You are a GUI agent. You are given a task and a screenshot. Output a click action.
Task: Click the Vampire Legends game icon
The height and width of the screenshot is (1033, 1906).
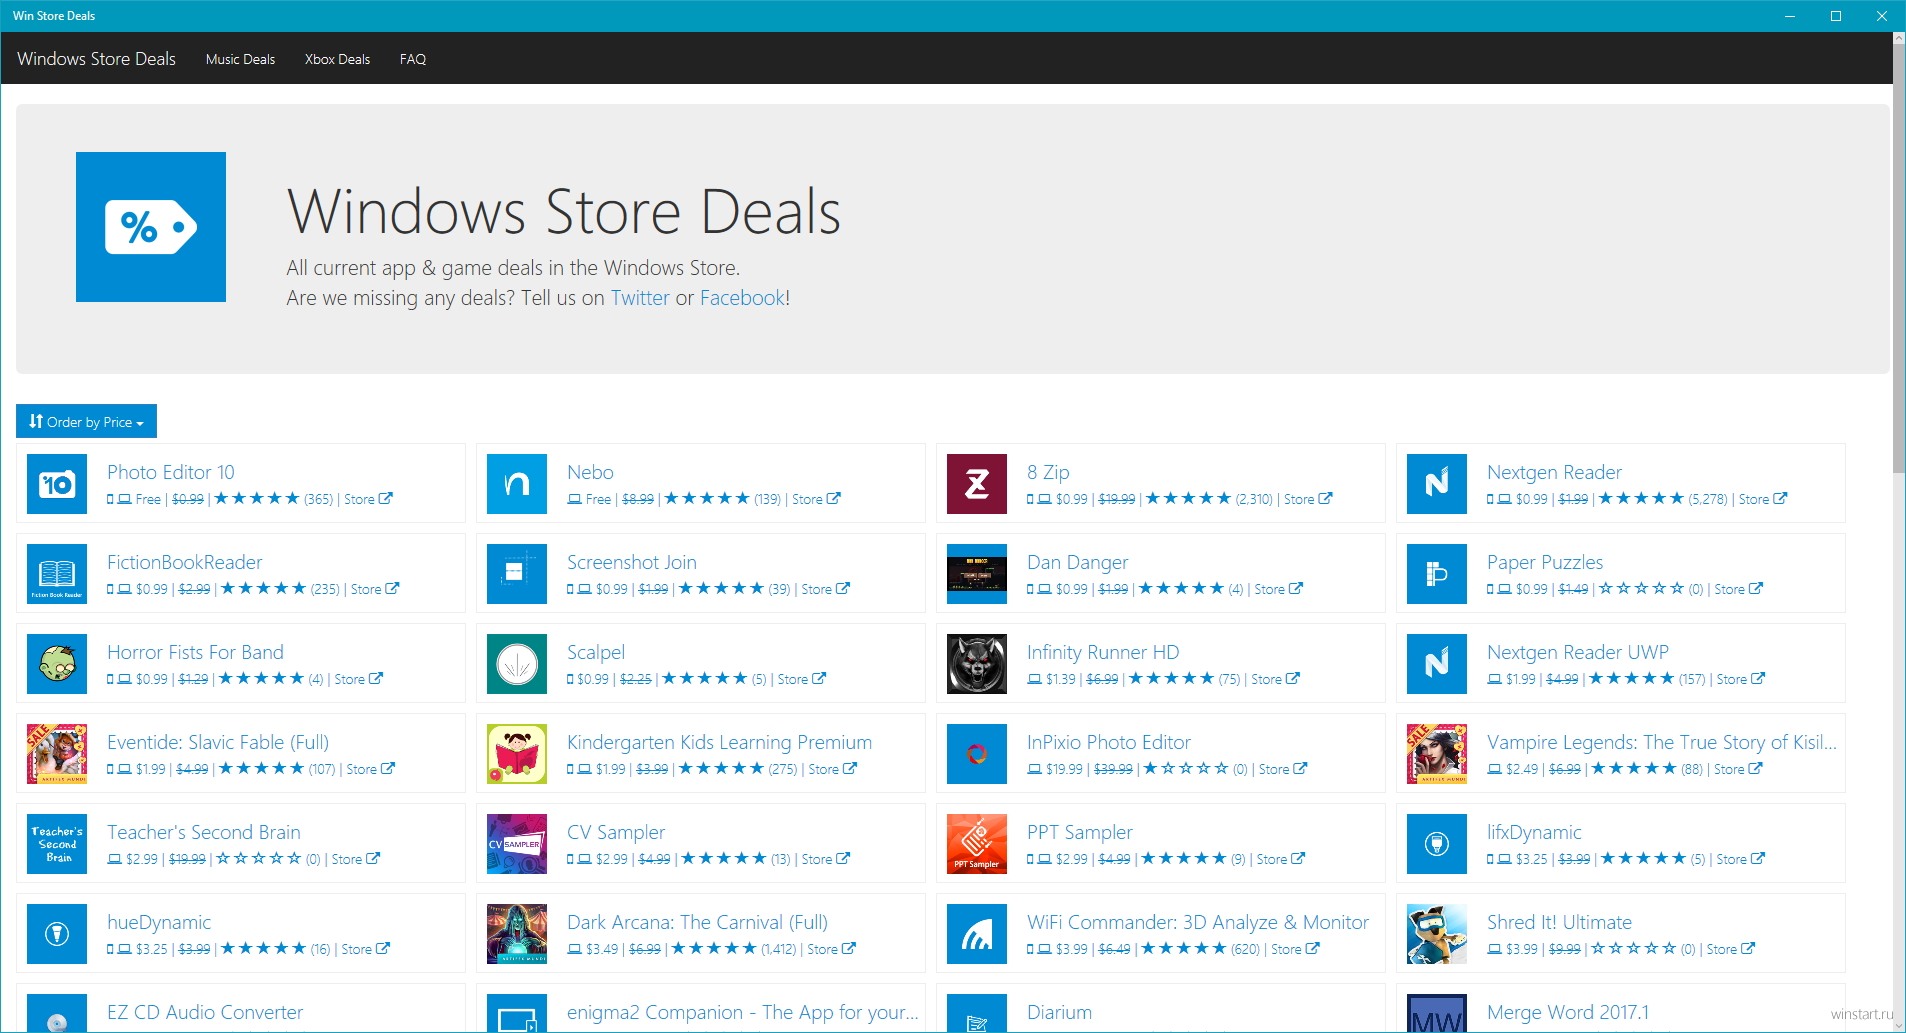[x=1437, y=754]
